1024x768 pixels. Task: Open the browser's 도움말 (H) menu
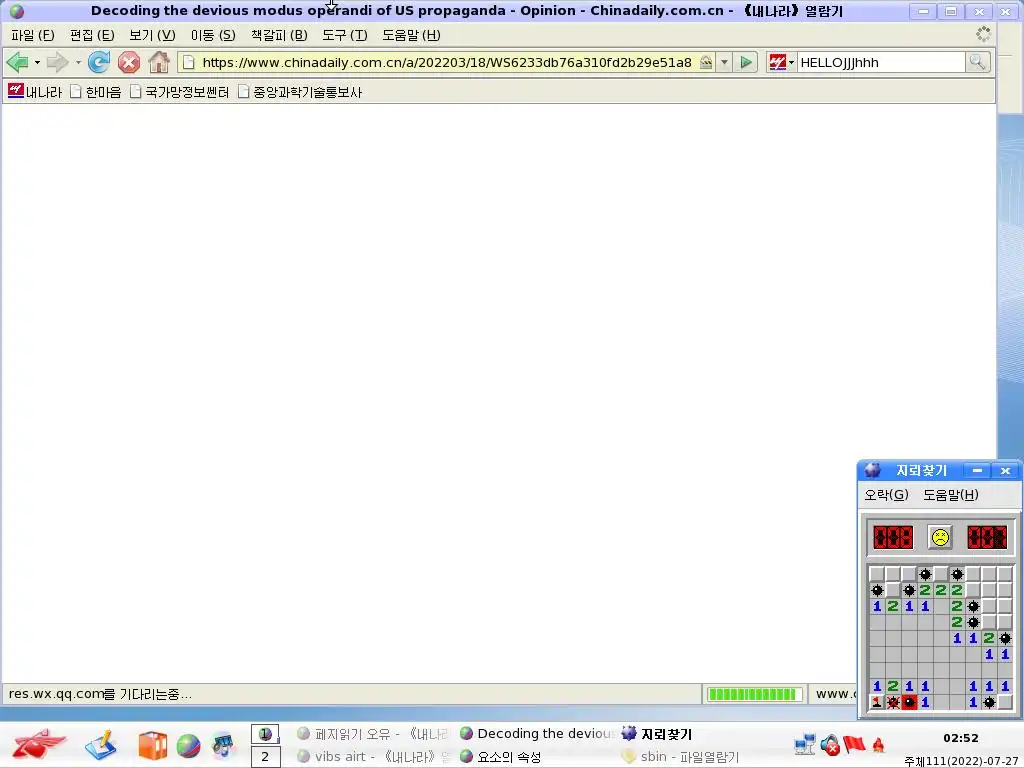411,35
